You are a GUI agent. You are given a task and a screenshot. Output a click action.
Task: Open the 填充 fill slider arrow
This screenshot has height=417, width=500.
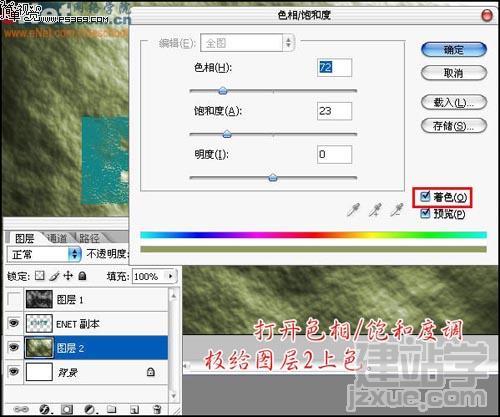click(171, 276)
